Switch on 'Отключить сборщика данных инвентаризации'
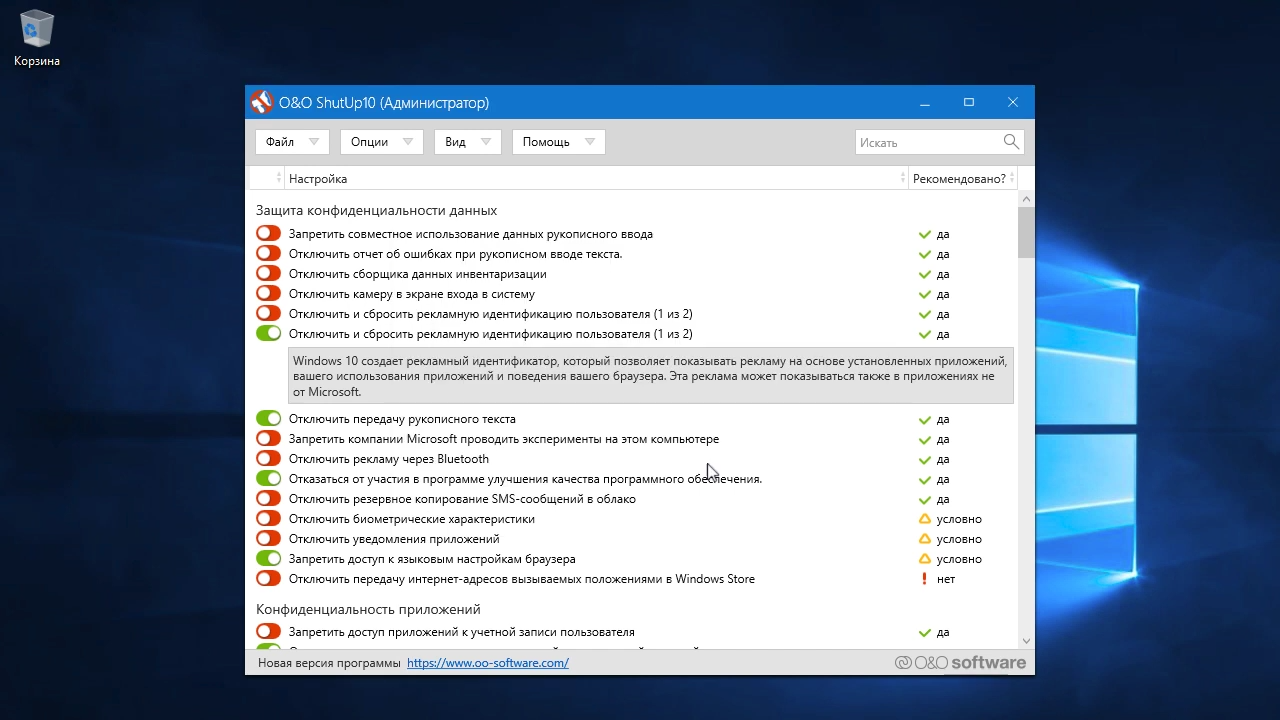 click(x=268, y=273)
